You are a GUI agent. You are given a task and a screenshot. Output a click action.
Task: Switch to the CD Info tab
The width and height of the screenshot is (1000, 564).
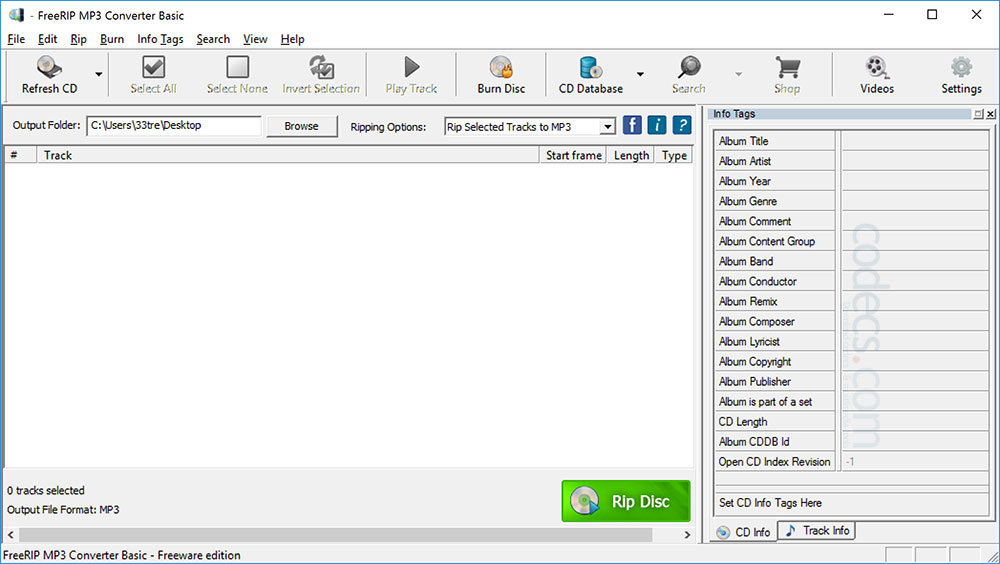tap(744, 532)
